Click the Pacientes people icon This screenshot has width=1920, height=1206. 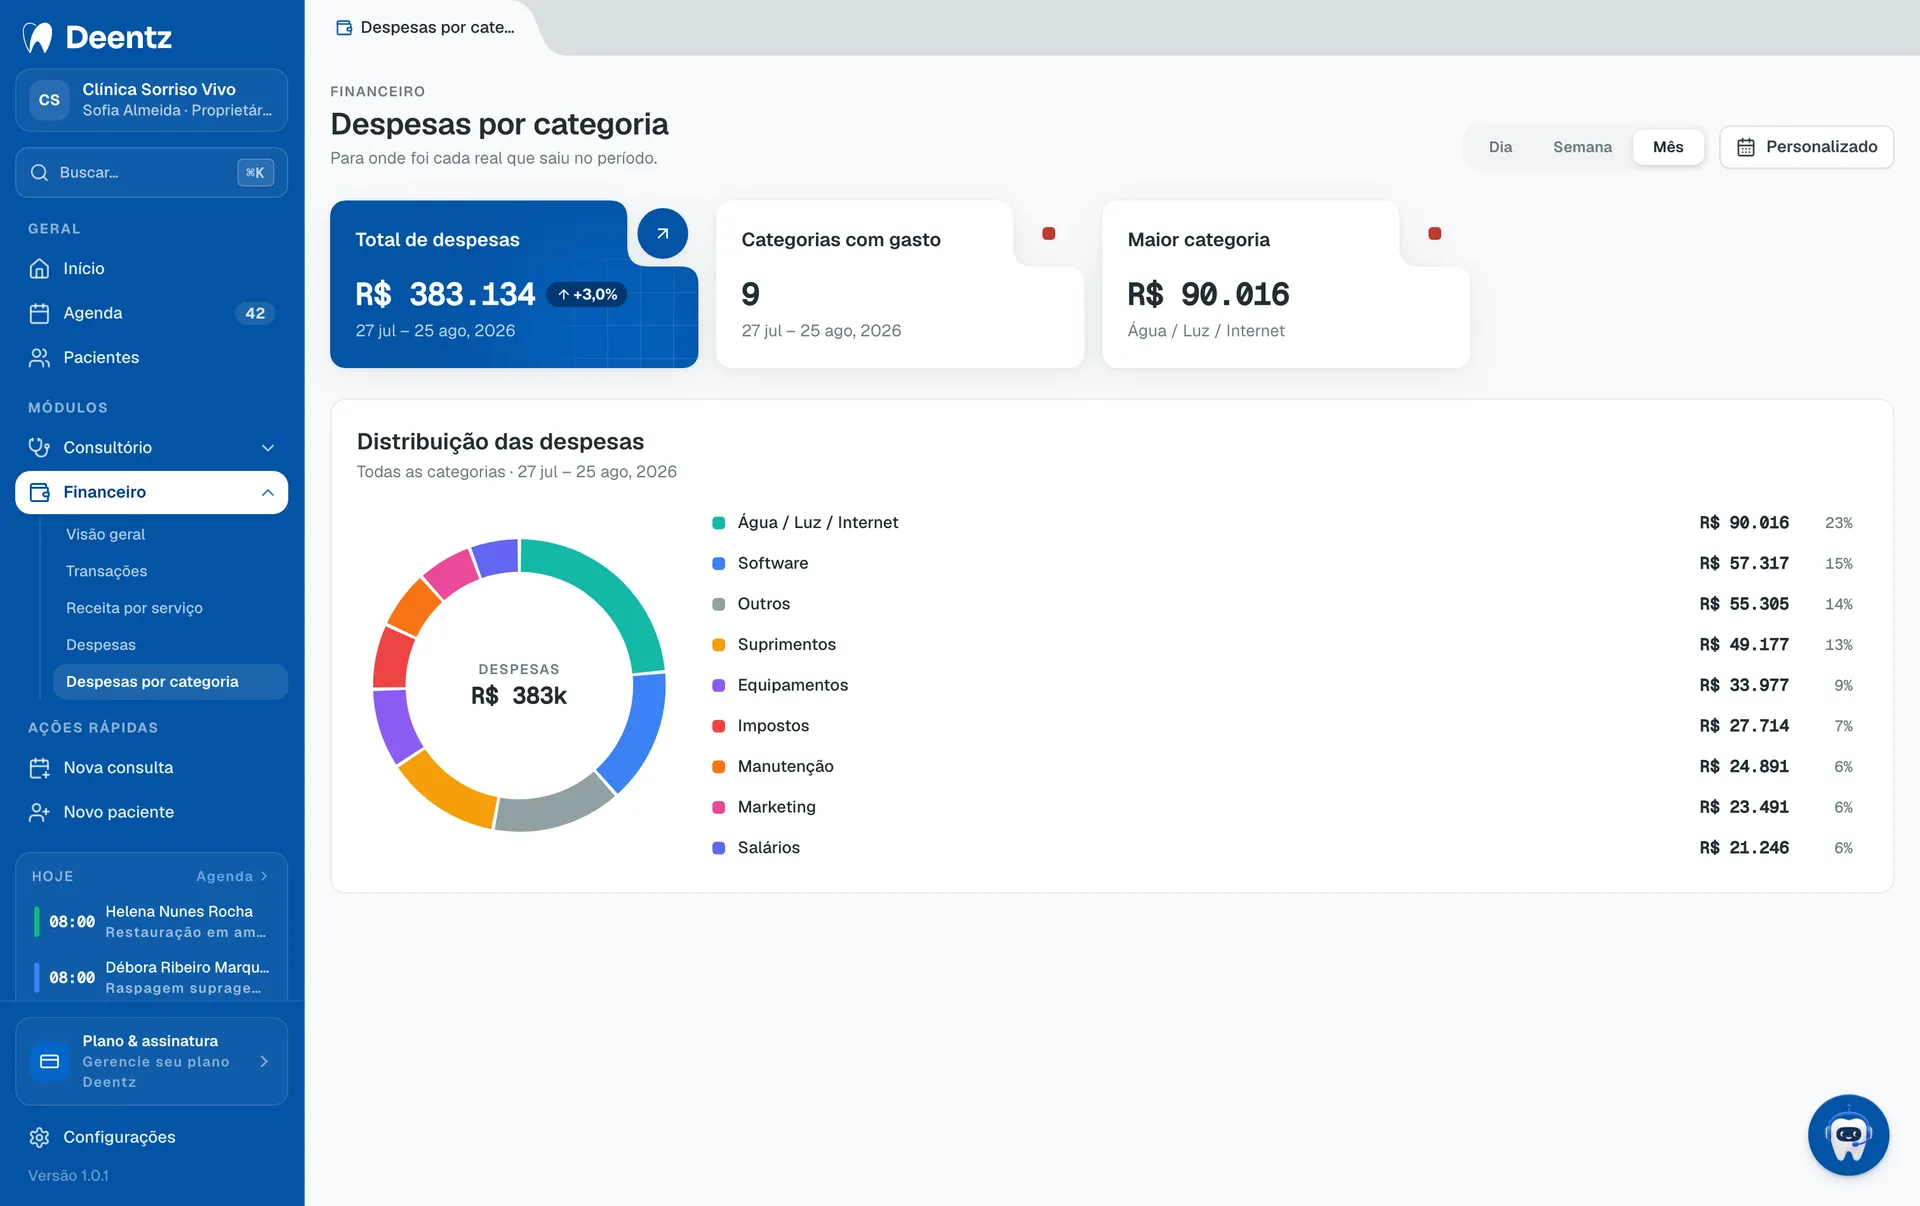click(x=39, y=357)
